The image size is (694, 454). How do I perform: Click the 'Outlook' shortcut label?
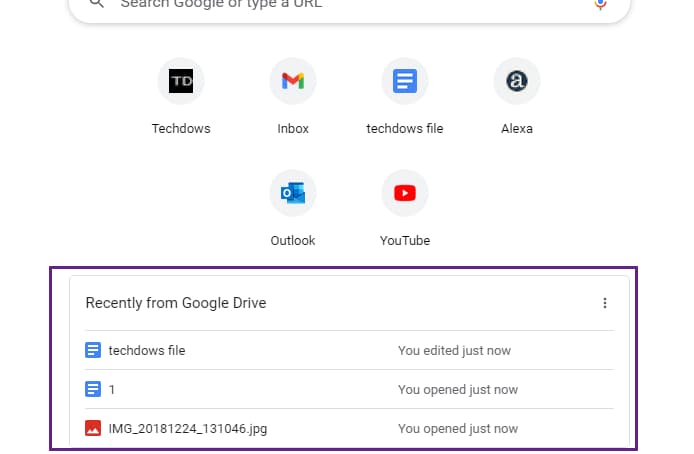tap(293, 241)
